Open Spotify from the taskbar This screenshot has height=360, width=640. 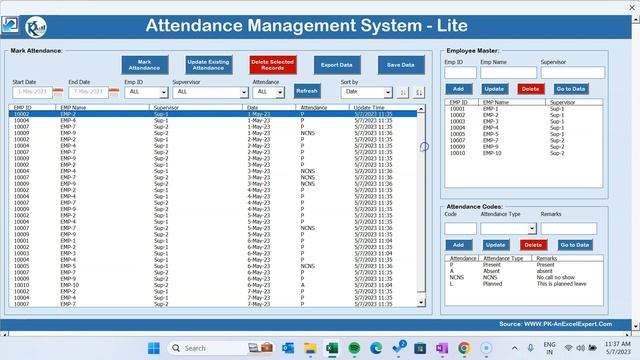click(x=354, y=348)
